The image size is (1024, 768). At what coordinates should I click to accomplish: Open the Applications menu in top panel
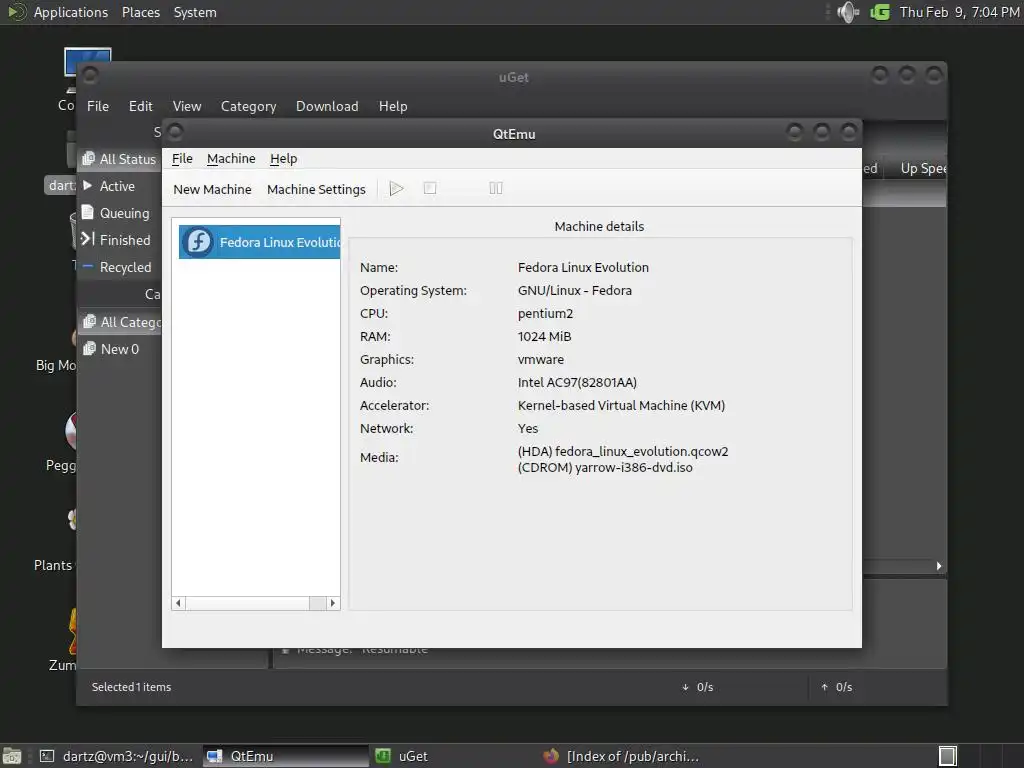(71, 12)
